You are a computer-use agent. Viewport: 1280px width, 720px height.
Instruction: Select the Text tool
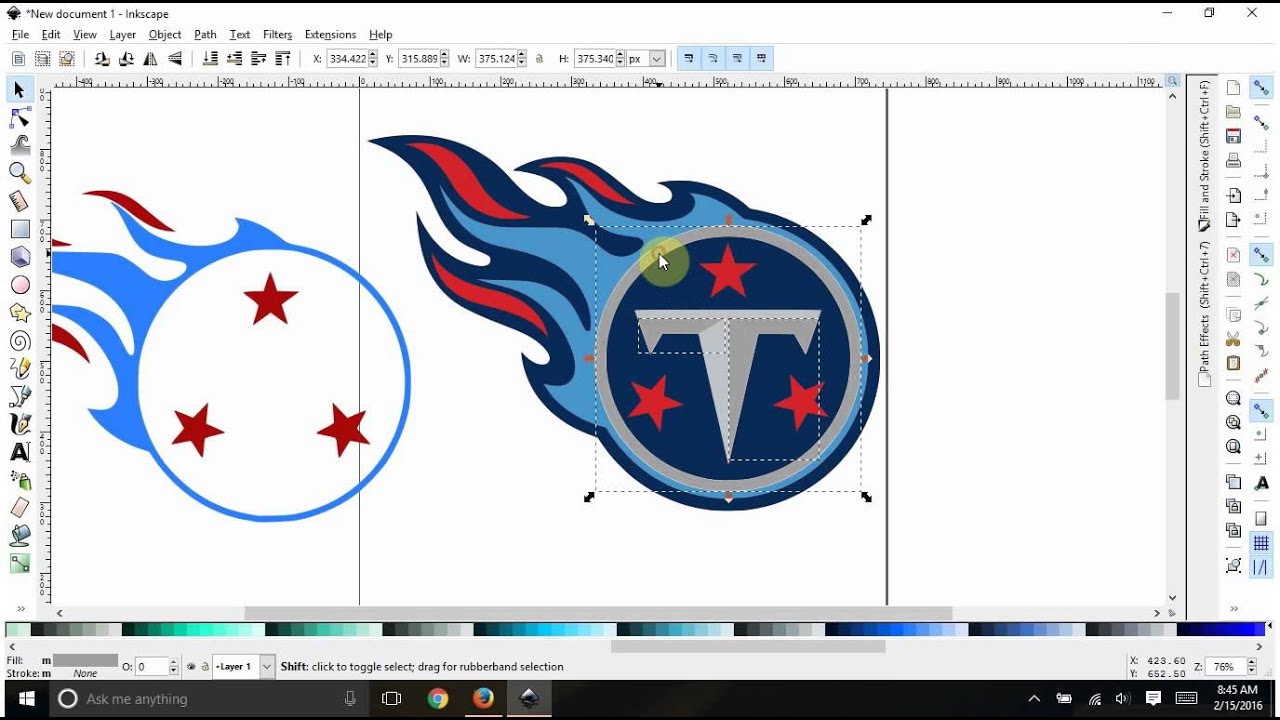(x=19, y=452)
